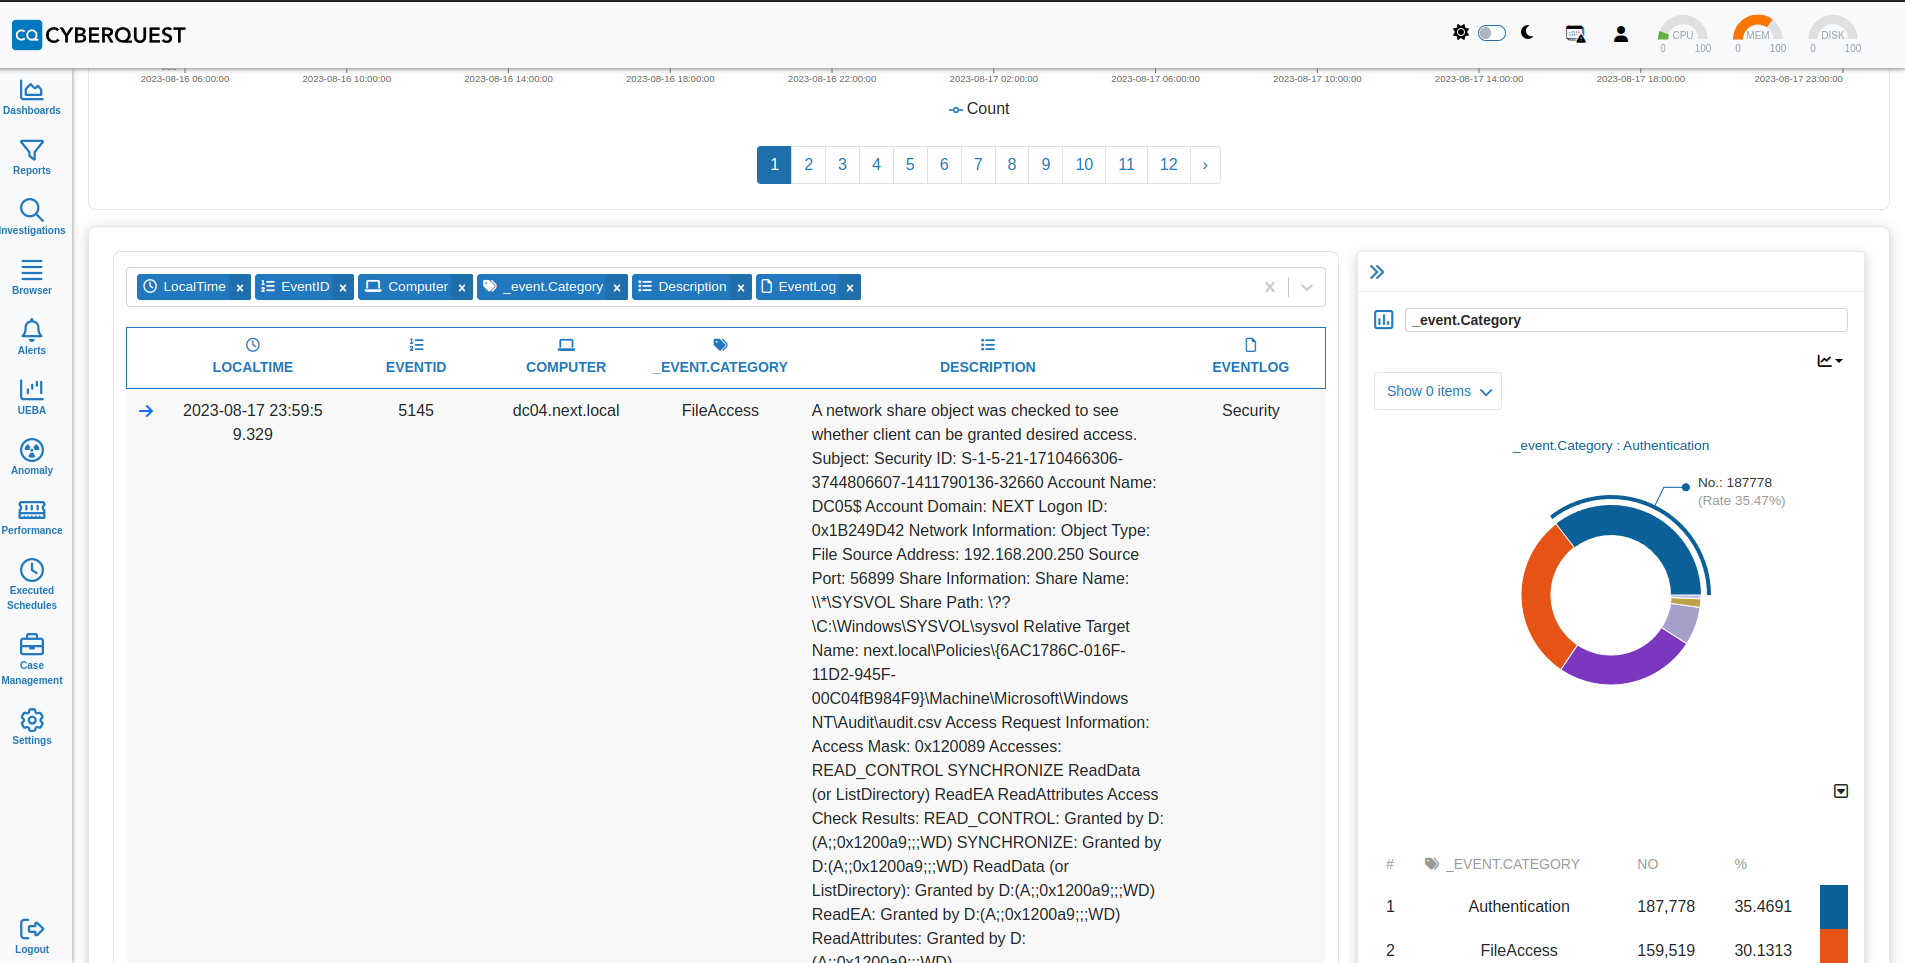
Task: Open the screen monitor icon in header
Action: tap(1575, 34)
